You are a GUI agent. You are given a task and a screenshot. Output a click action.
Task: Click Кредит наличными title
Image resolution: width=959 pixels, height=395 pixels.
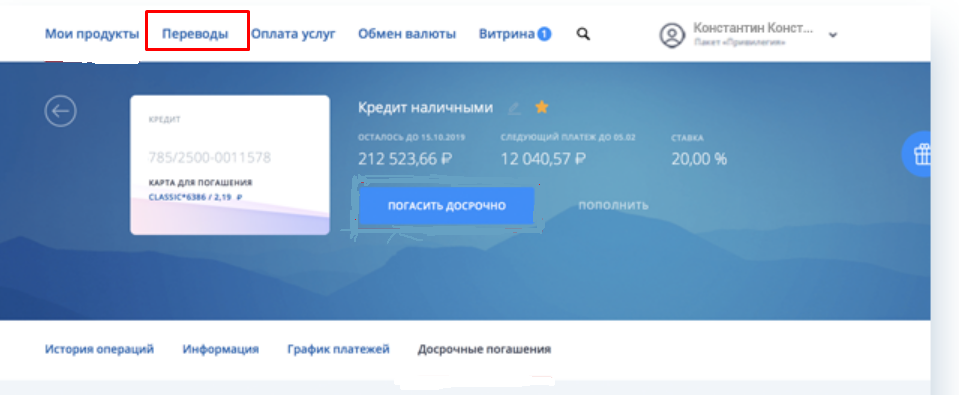[426, 108]
